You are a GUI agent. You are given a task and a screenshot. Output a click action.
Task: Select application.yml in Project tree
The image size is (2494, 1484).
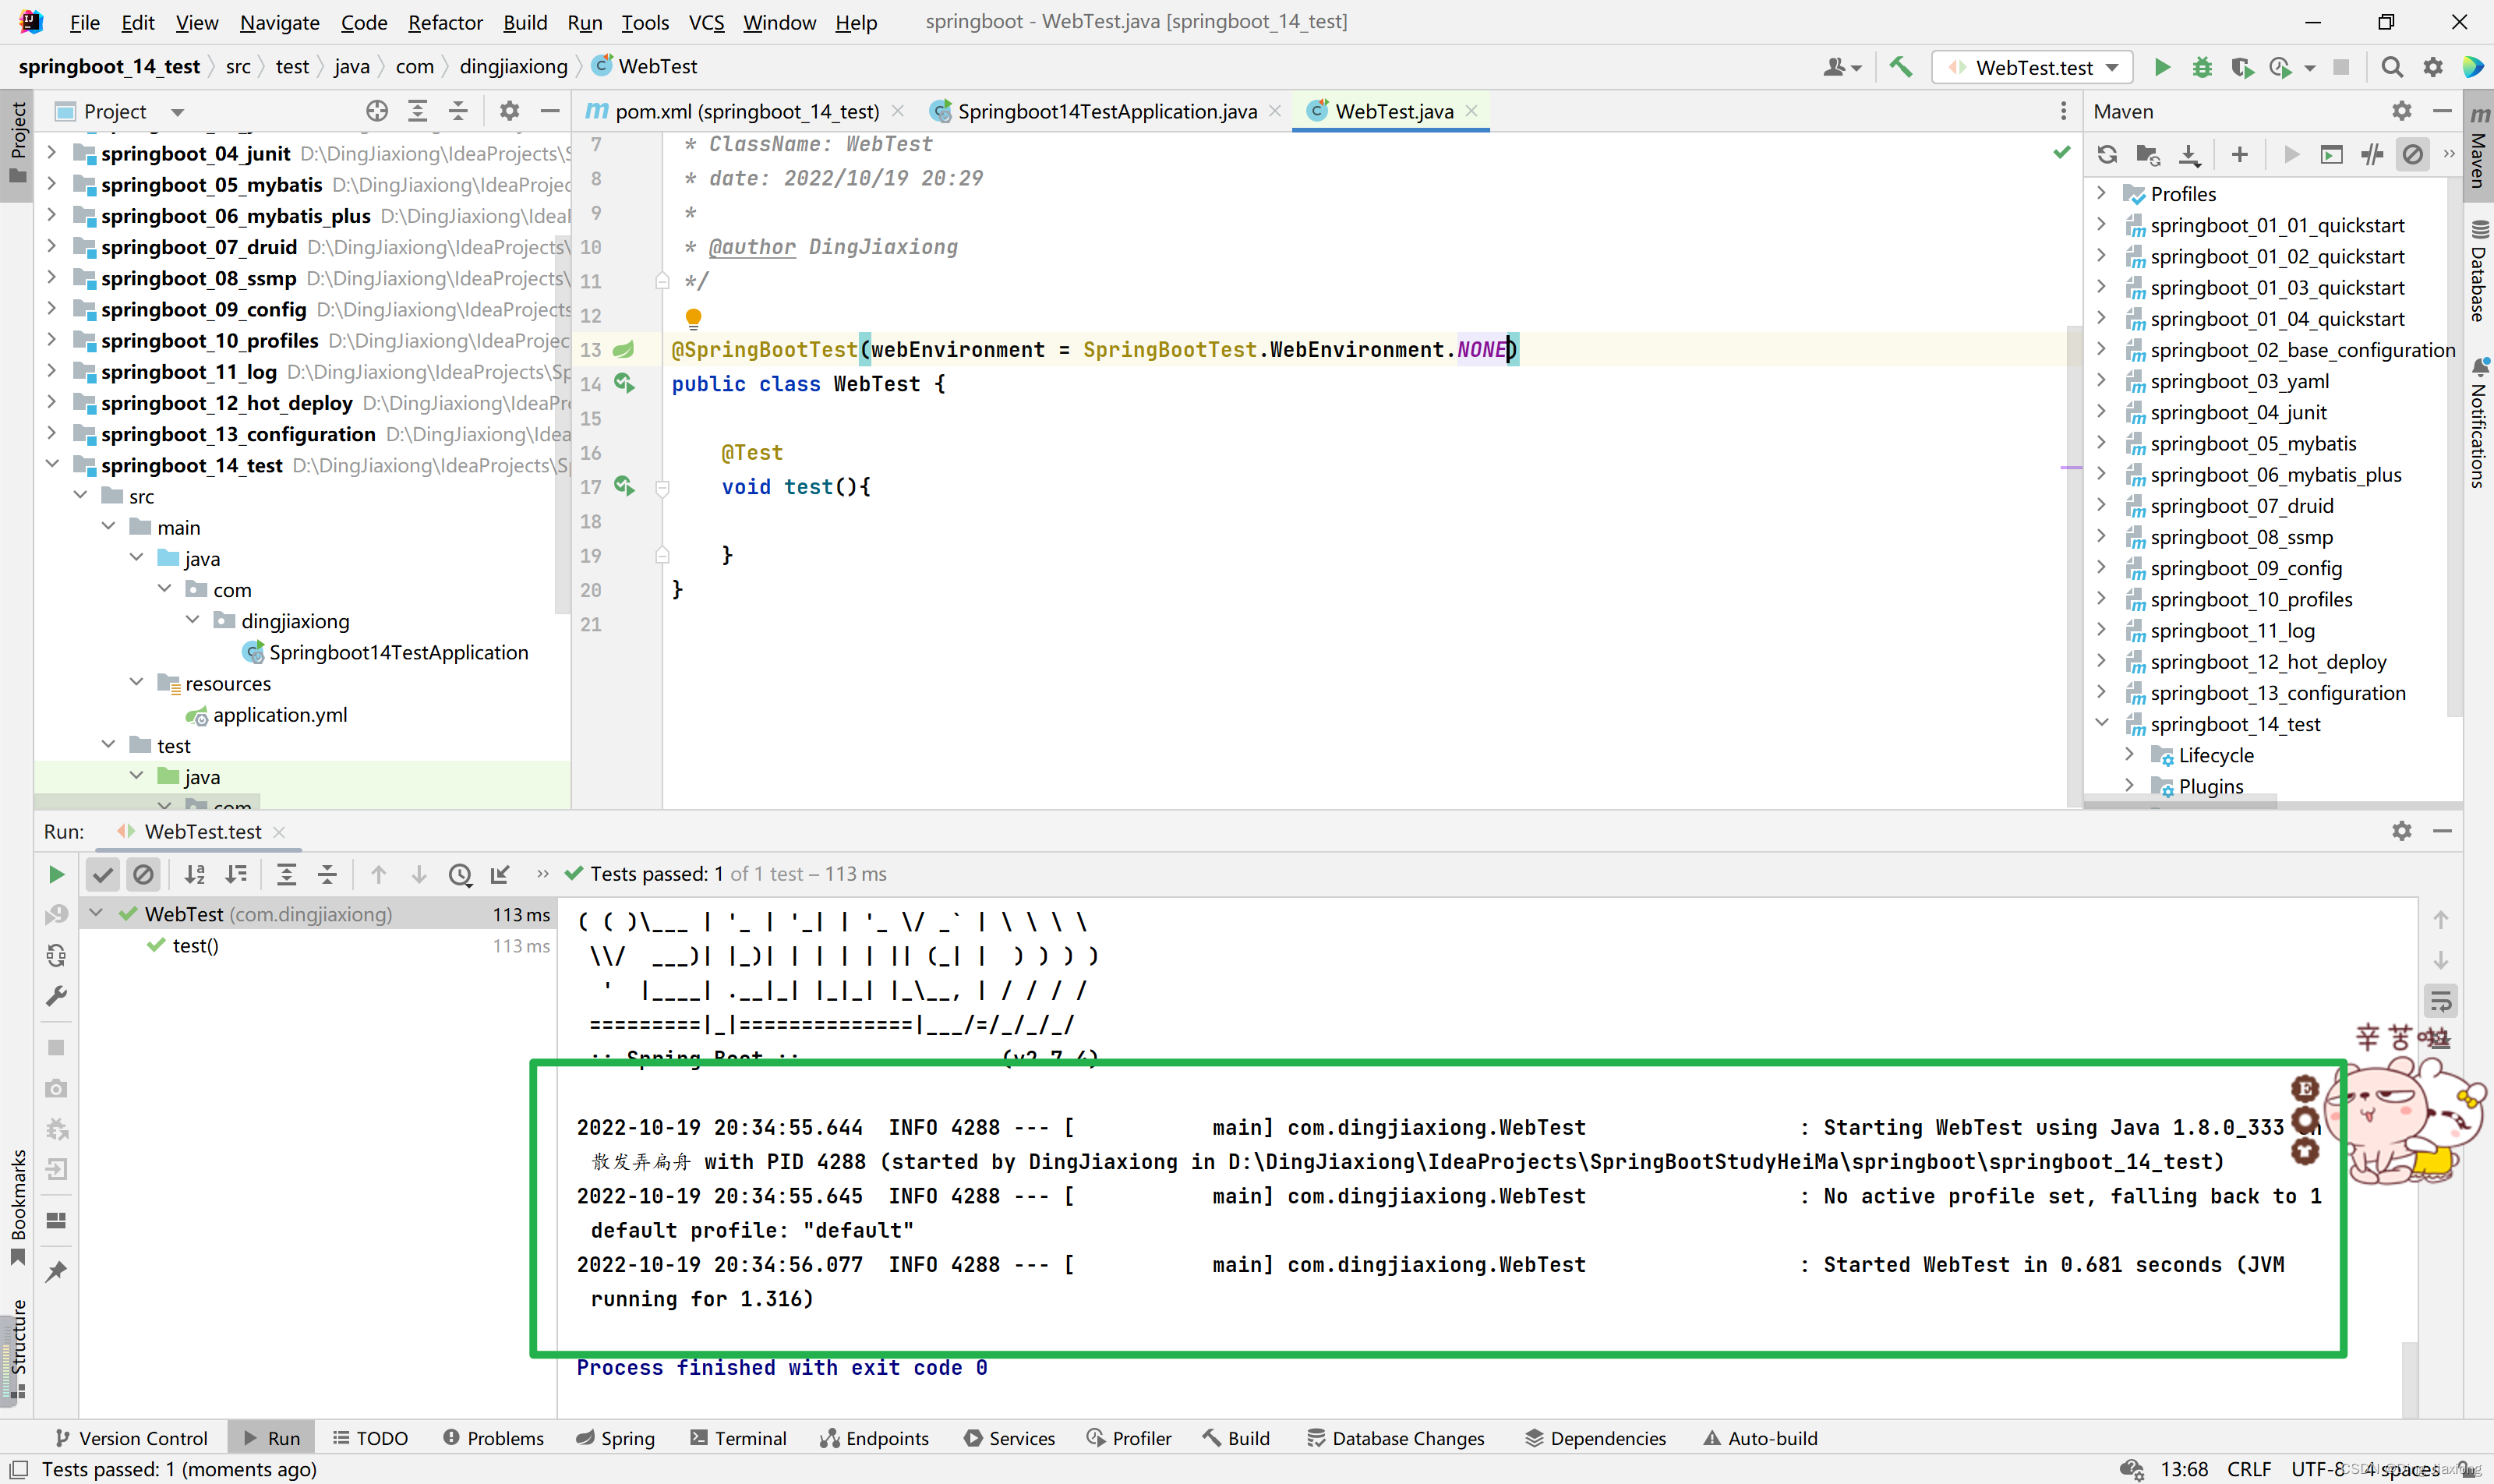pos(280,715)
